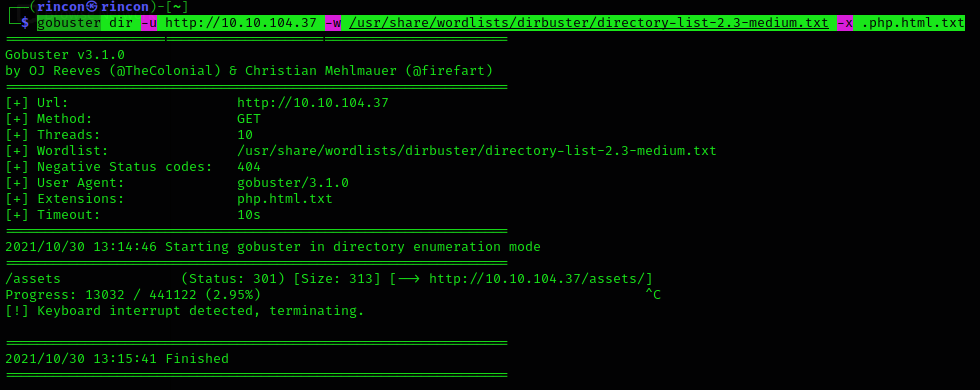Click the -u flag in the command
The width and height of the screenshot is (980, 390).
[x=149, y=23]
